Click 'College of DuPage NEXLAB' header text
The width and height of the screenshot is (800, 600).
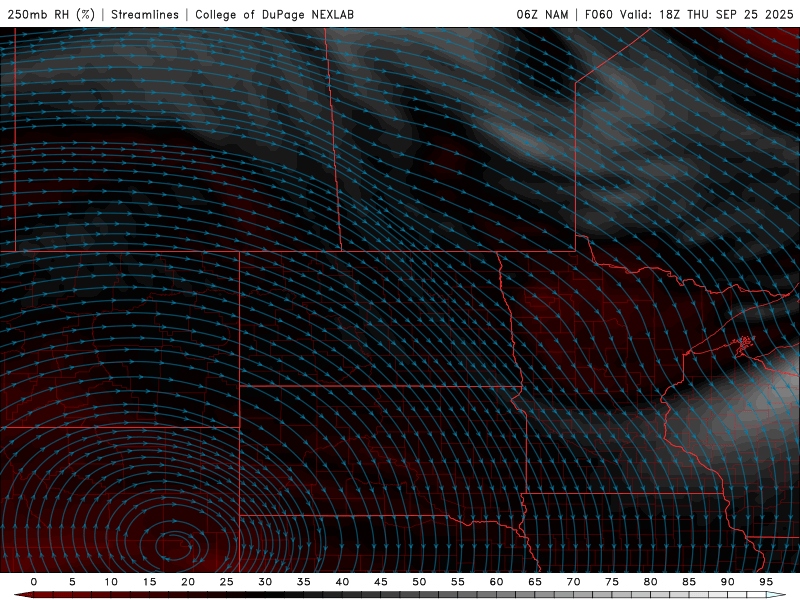pos(274,14)
